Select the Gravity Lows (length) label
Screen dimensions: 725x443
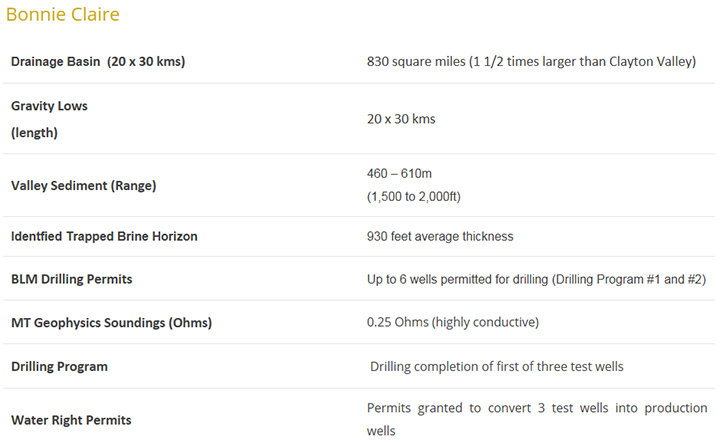click(49, 119)
